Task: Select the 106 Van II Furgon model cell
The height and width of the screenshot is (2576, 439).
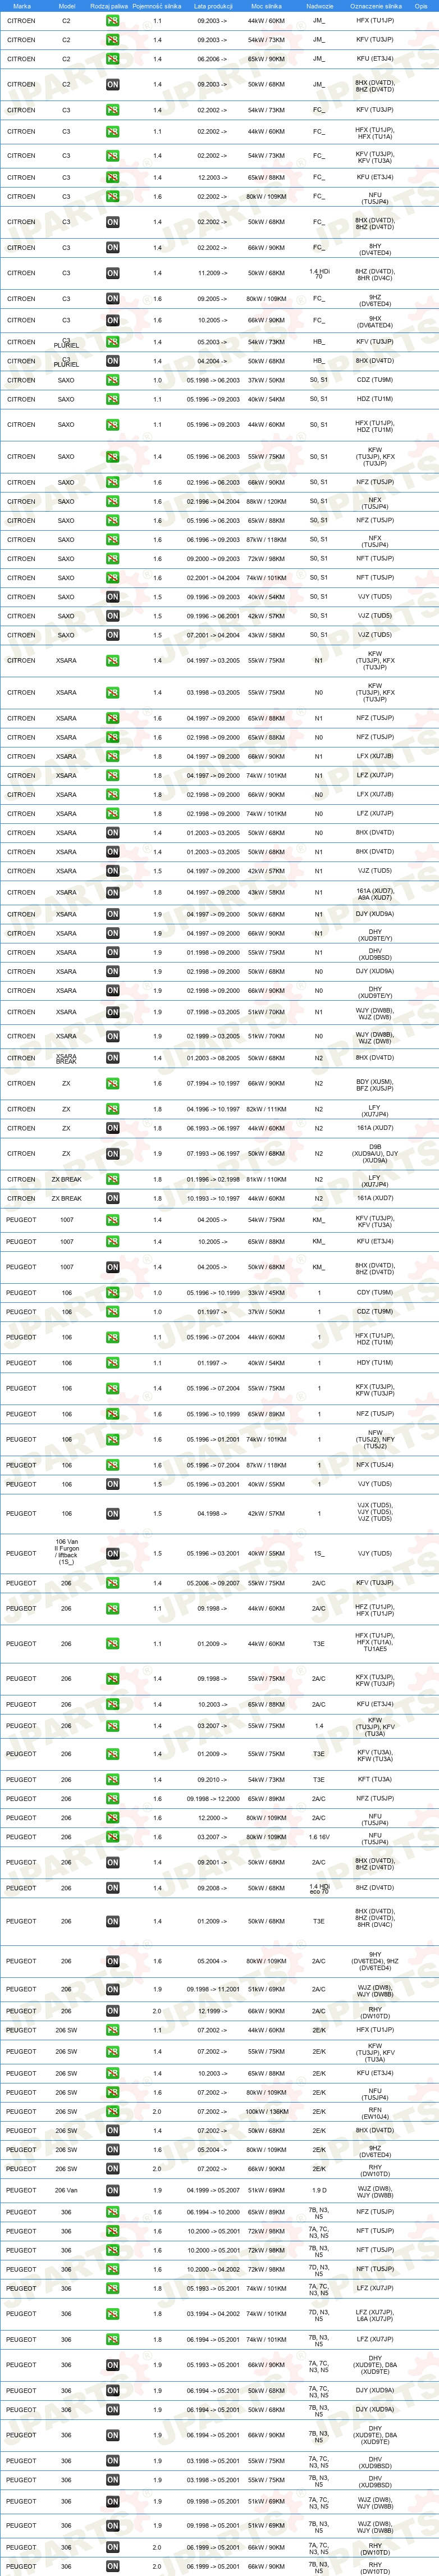Action: (66, 1551)
